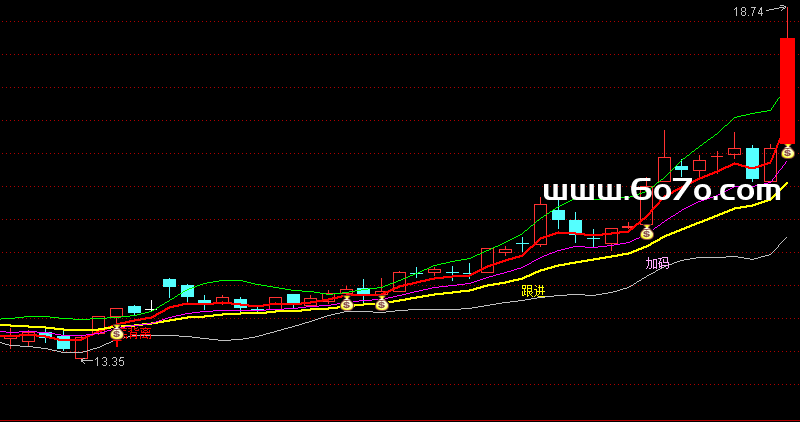Click the money bag icon above the 加码 label
This screenshot has height=422, width=800.
coord(646,233)
